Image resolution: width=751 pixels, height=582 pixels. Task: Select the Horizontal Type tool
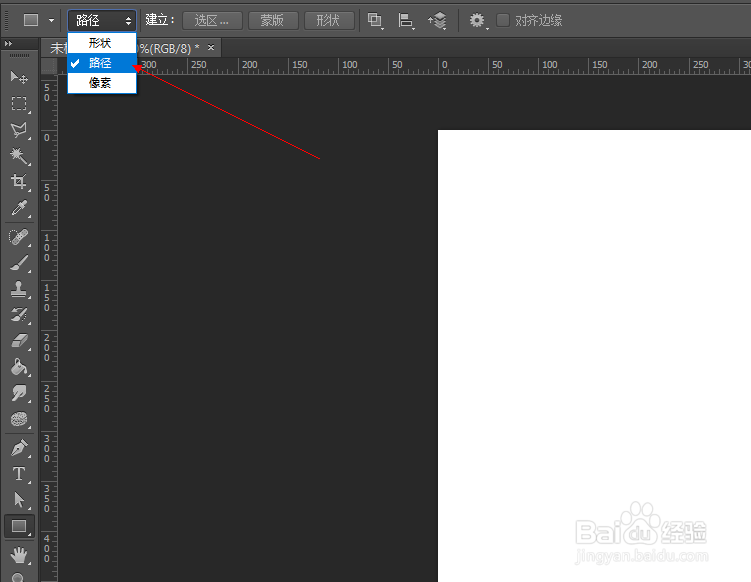click(19, 474)
